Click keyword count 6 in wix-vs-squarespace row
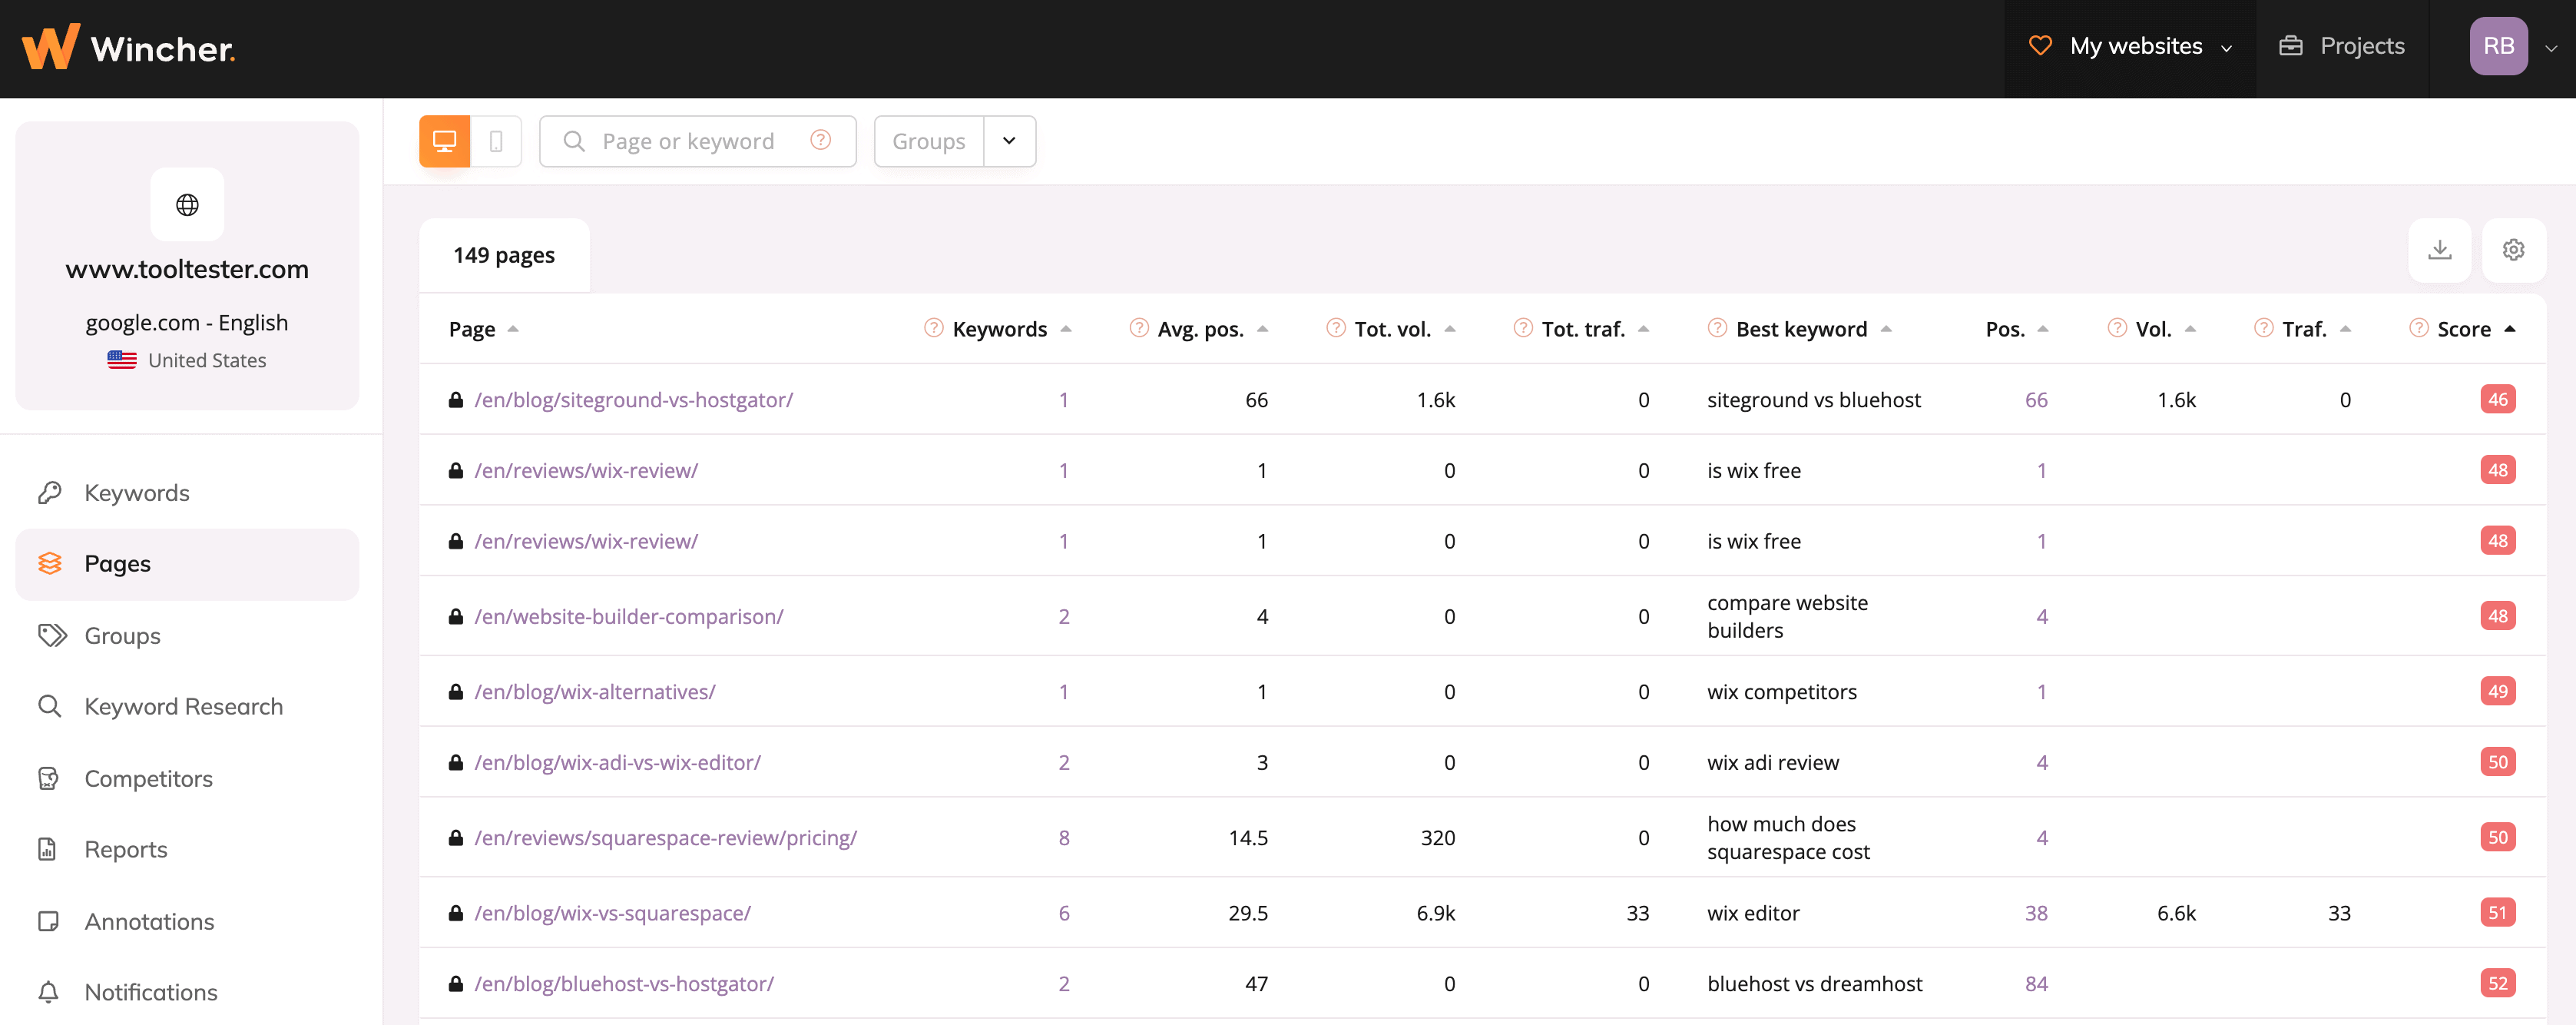 pyautogui.click(x=1064, y=913)
